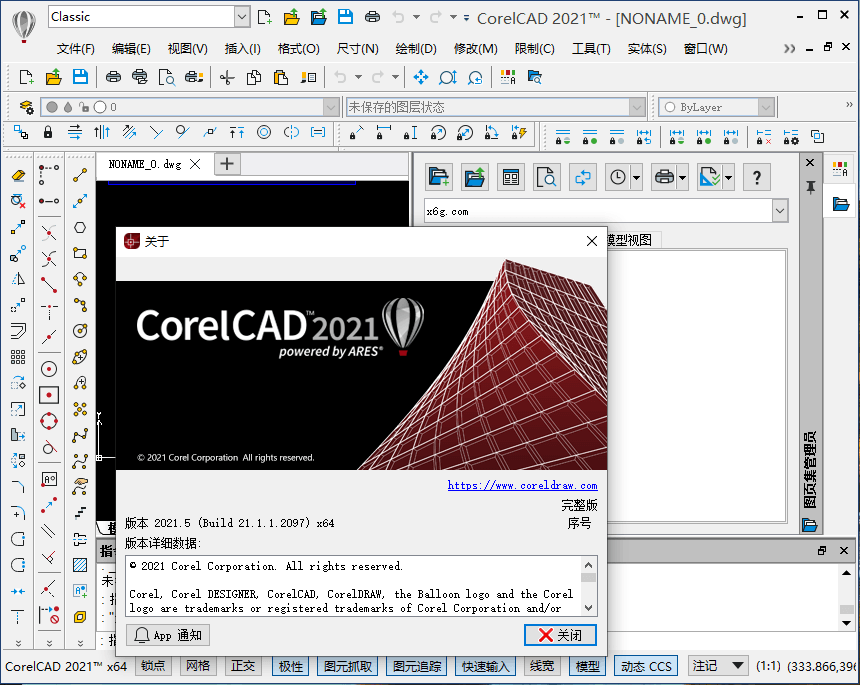Click the Erase tool in modify toolbar
The height and width of the screenshot is (685, 860).
18,175
